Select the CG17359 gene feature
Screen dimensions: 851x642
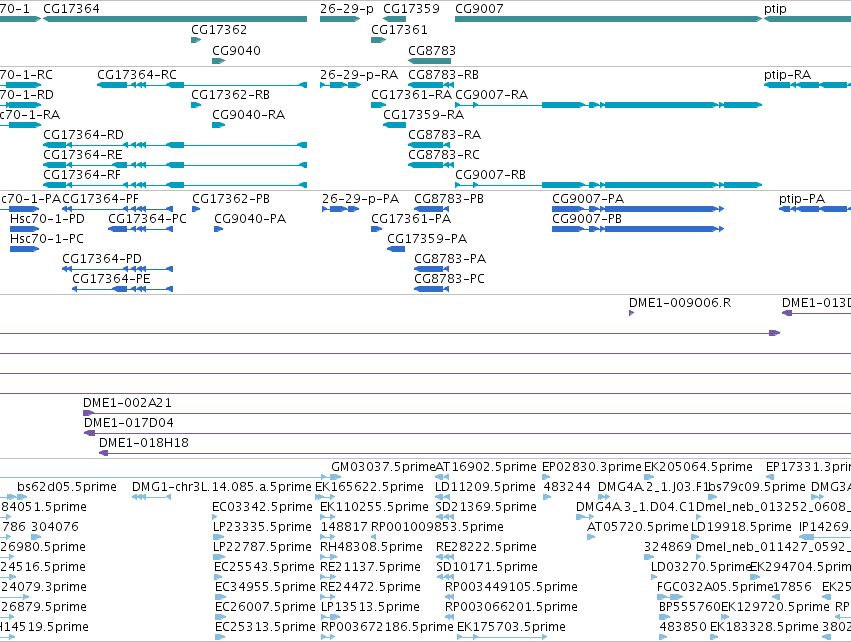[395, 19]
